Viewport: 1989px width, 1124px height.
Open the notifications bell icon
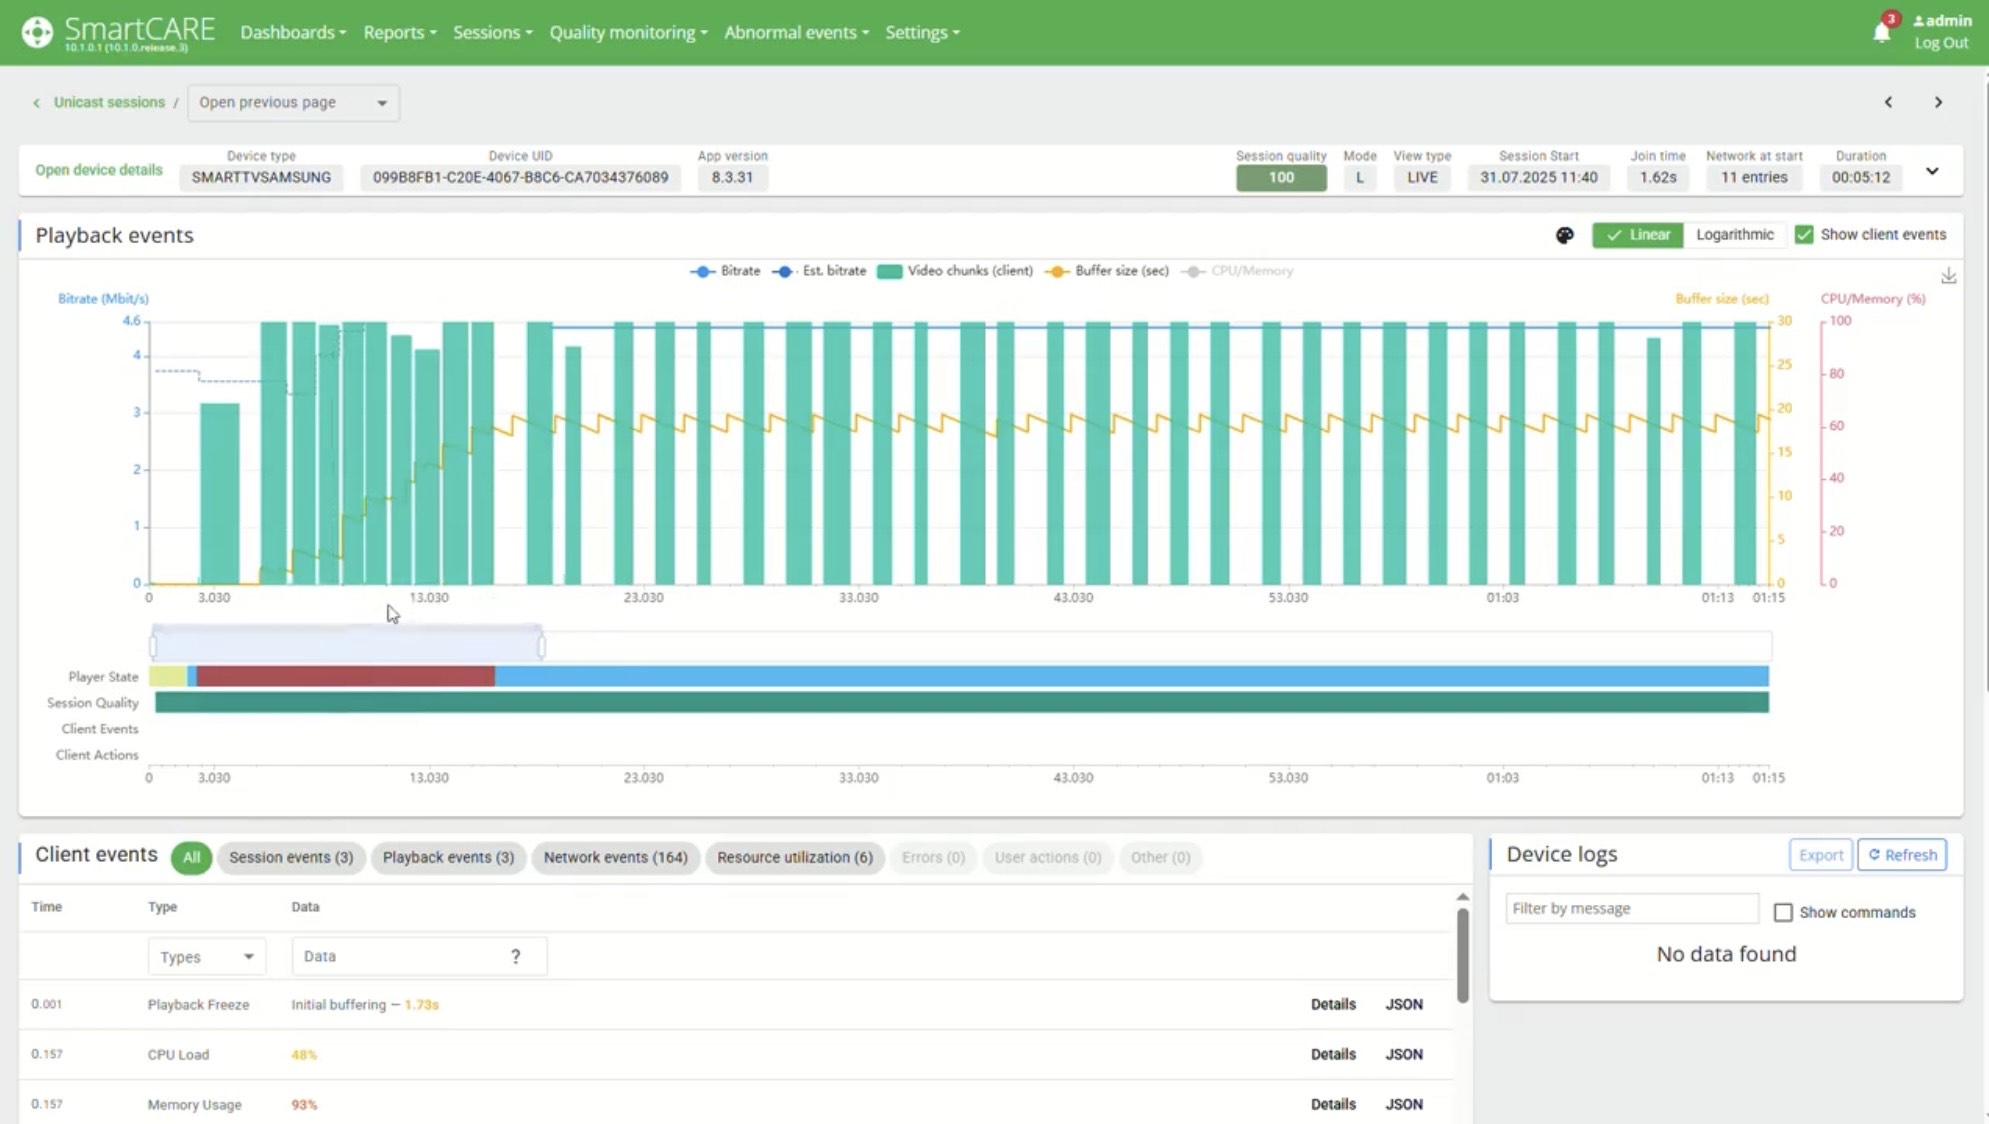click(x=1882, y=32)
